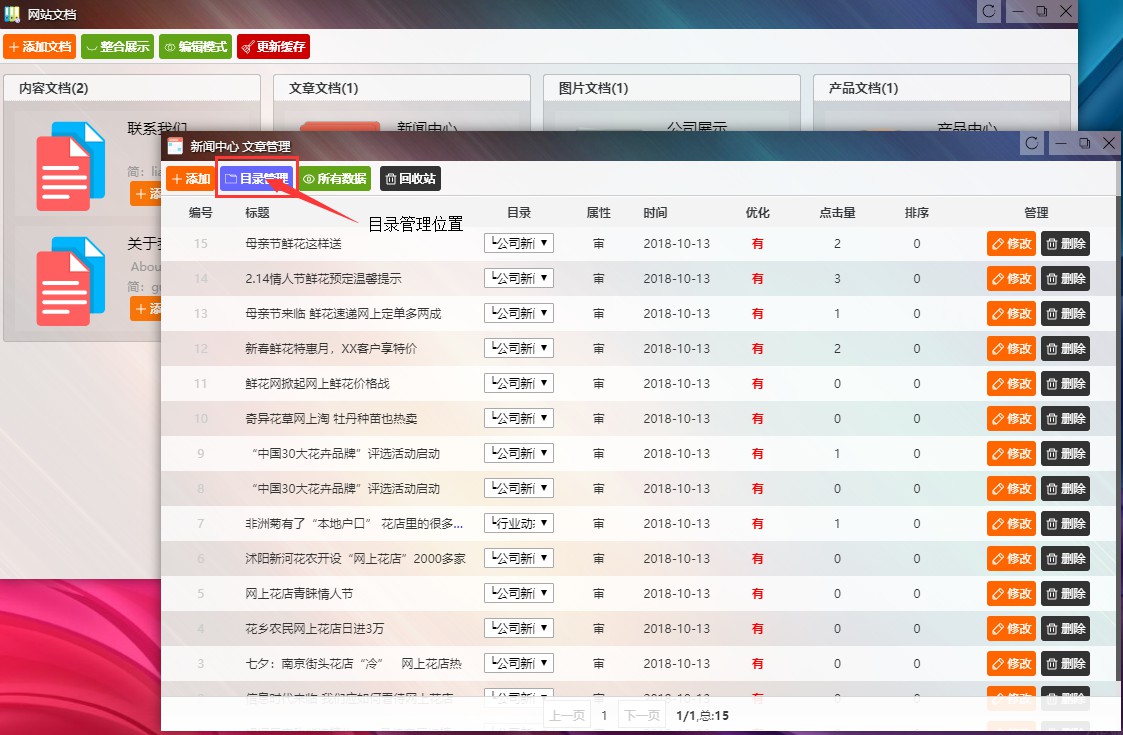Delete 沭阳新河花农开设网上花店 article
The height and width of the screenshot is (735, 1123).
pyautogui.click(x=1066, y=559)
